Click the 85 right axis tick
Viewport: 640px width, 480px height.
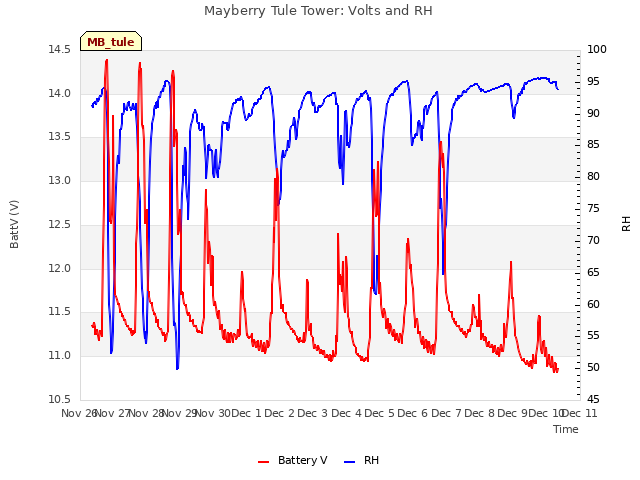tap(593, 144)
